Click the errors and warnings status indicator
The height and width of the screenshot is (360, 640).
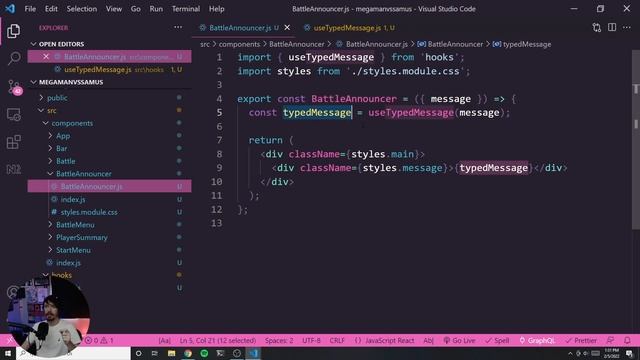point(99,340)
